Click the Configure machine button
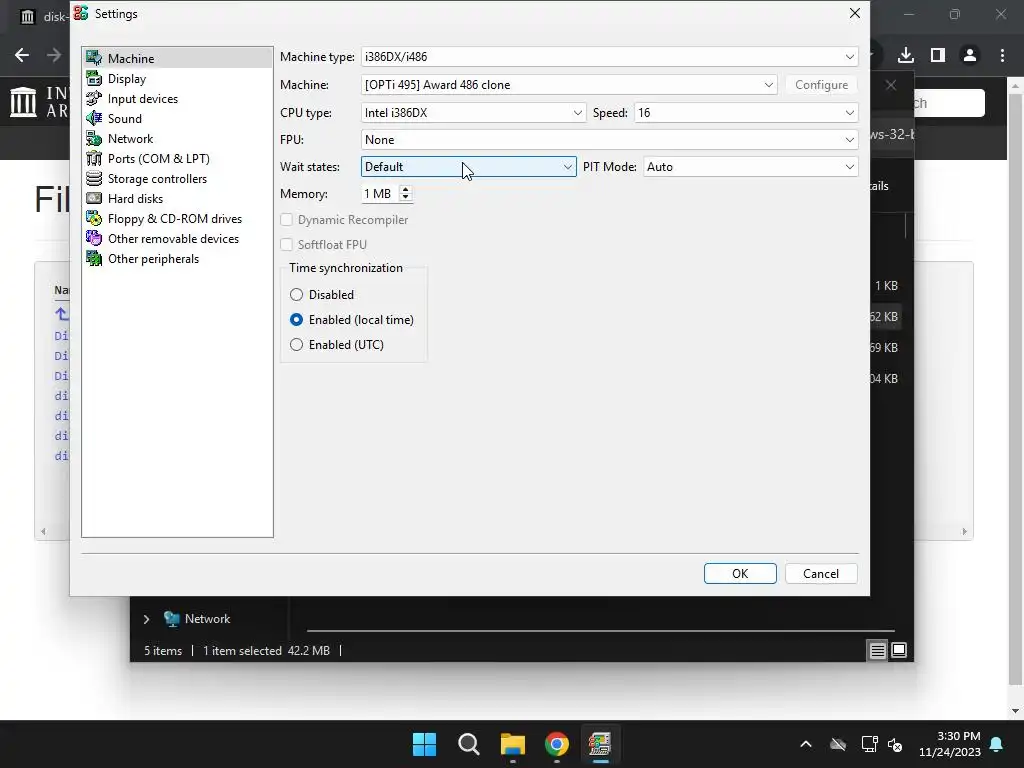Image resolution: width=1024 pixels, height=768 pixels. pos(821,85)
